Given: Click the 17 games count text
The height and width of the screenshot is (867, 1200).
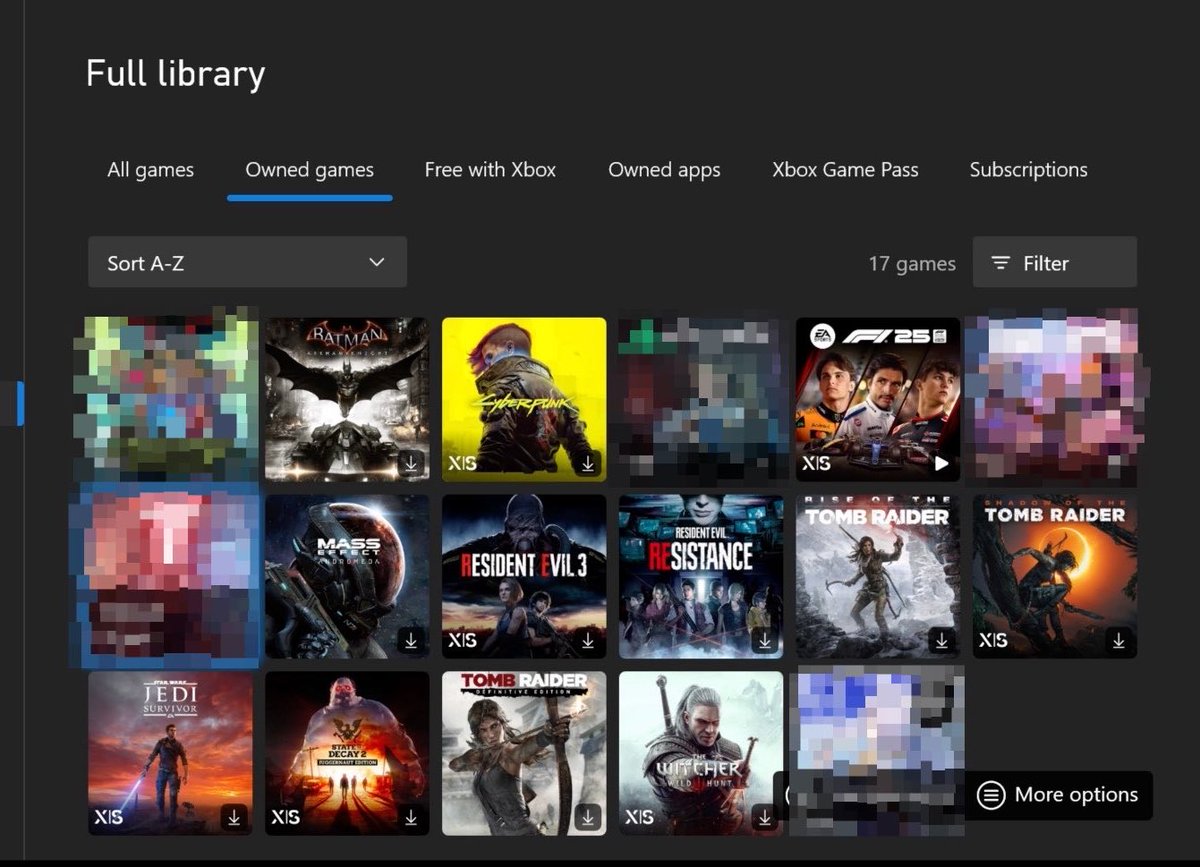Looking at the screenshot, I should point(912,264).
